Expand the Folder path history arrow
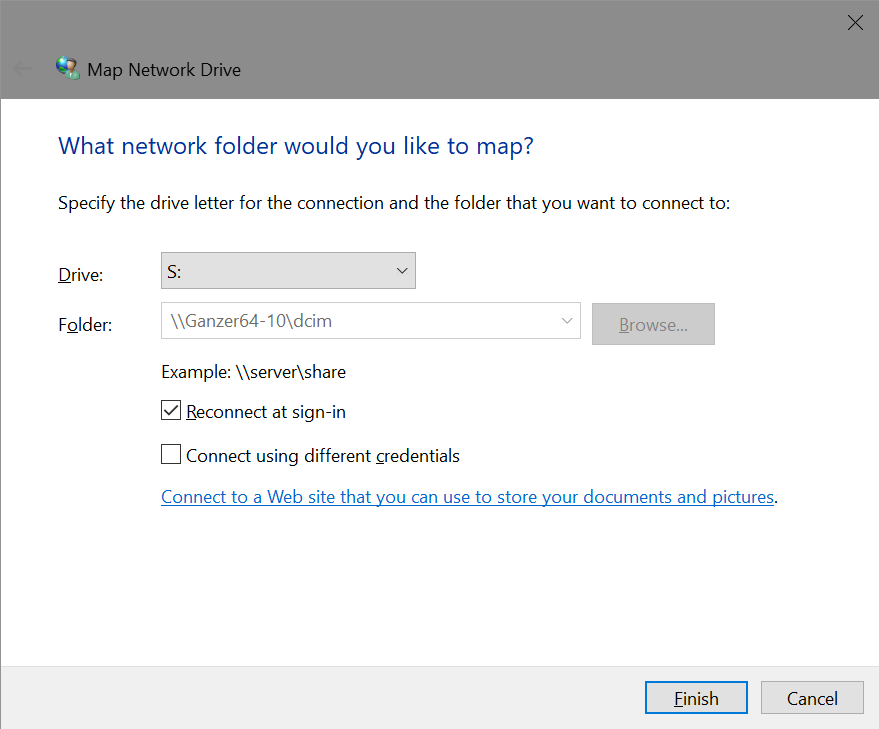Screen dimensions: 879x729 [568, 321]
